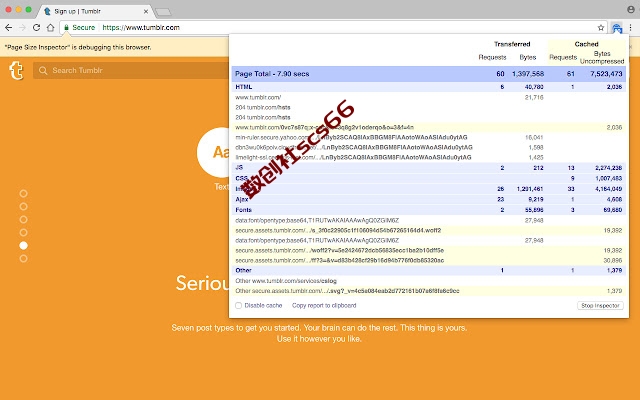This screenshot has height=400, width=640.
Task: Select the sixth page indicator dot
Action: click(24, 258)
